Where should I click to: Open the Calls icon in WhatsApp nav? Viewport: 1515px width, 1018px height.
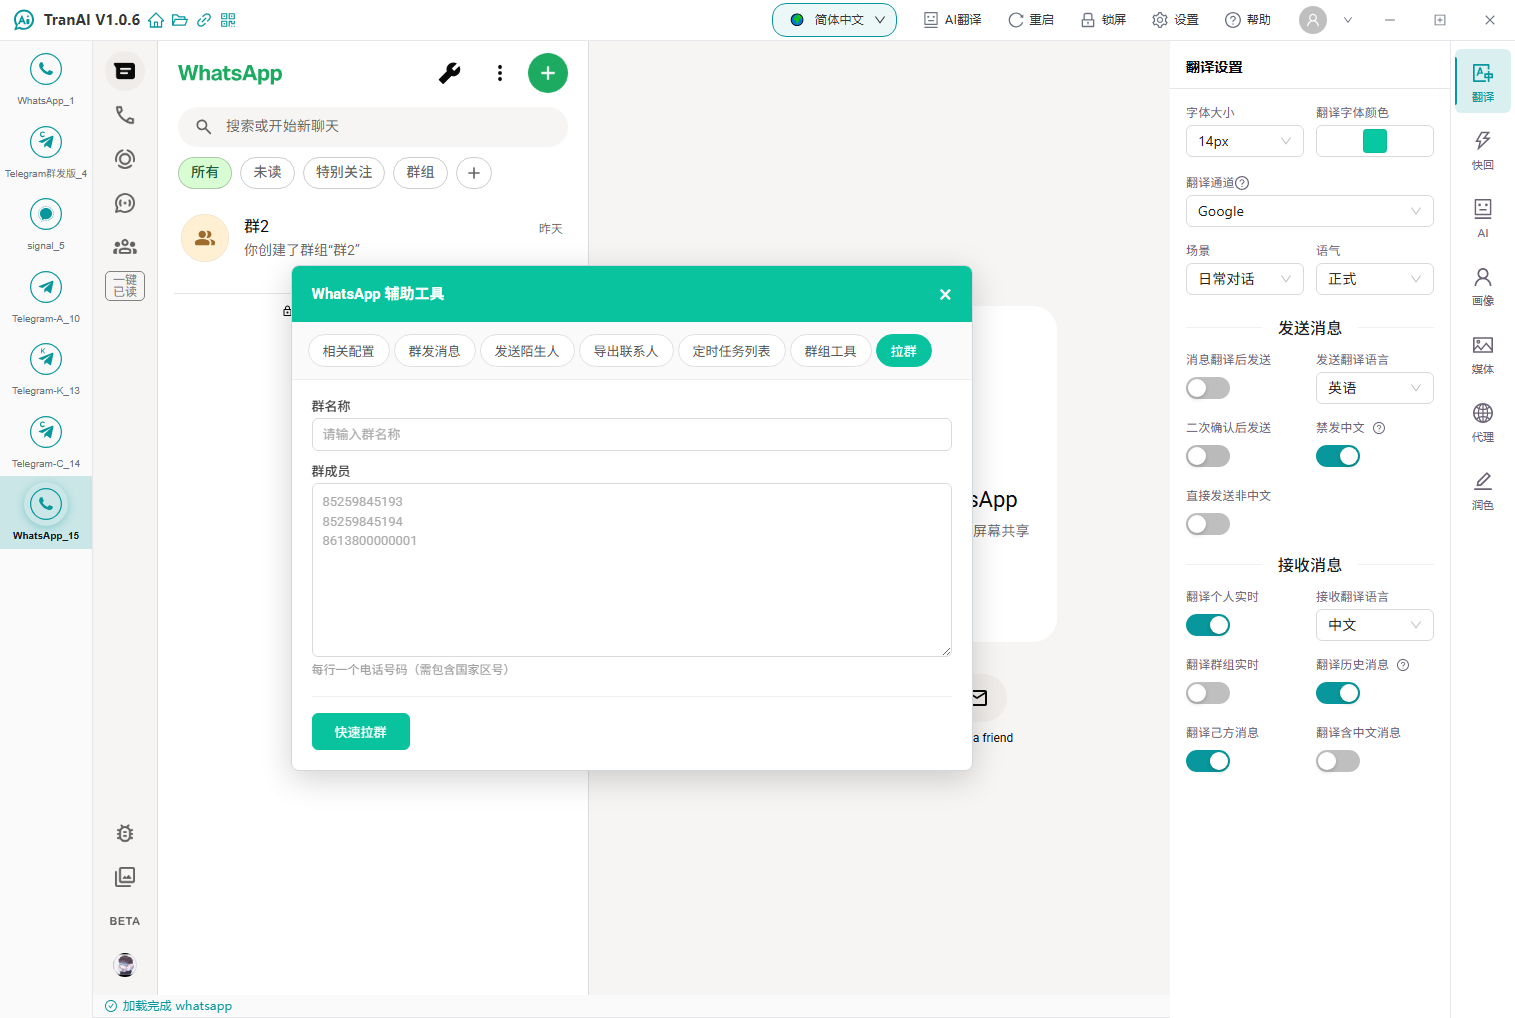tap(125, 115)
